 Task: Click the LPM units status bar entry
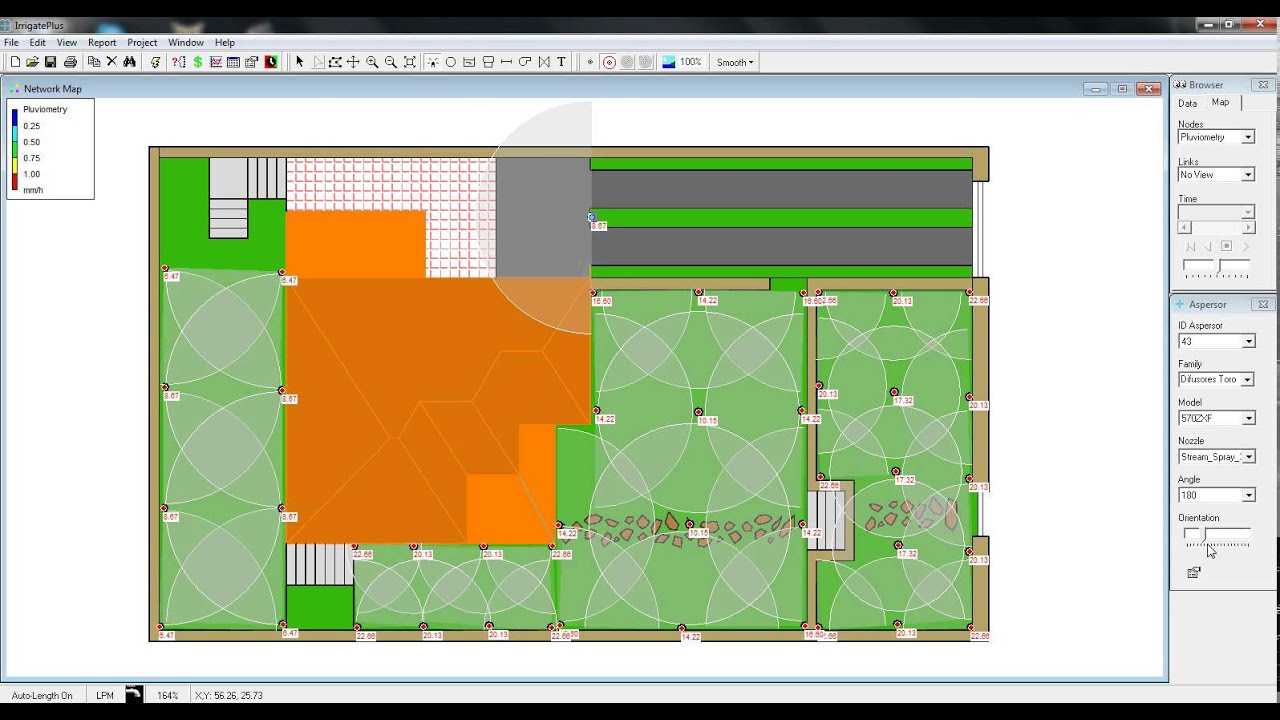(105, 695)
